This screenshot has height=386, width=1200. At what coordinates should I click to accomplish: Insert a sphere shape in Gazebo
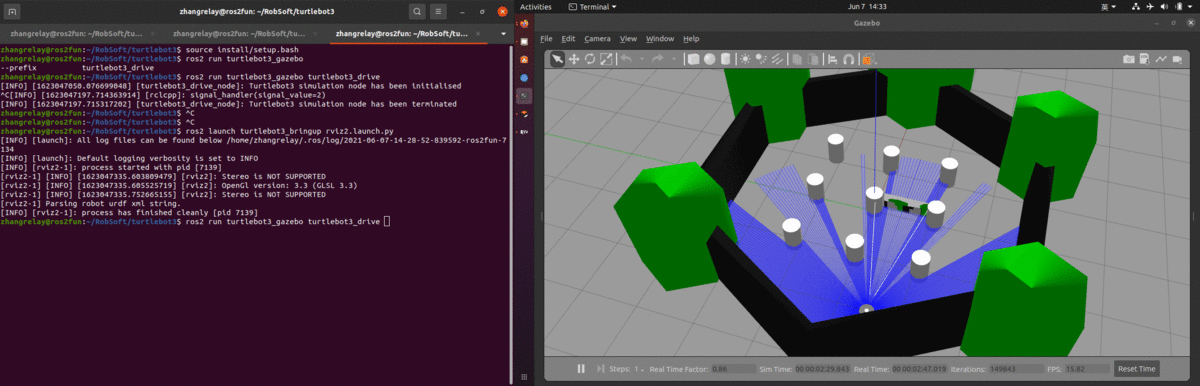tap(709, 59)
